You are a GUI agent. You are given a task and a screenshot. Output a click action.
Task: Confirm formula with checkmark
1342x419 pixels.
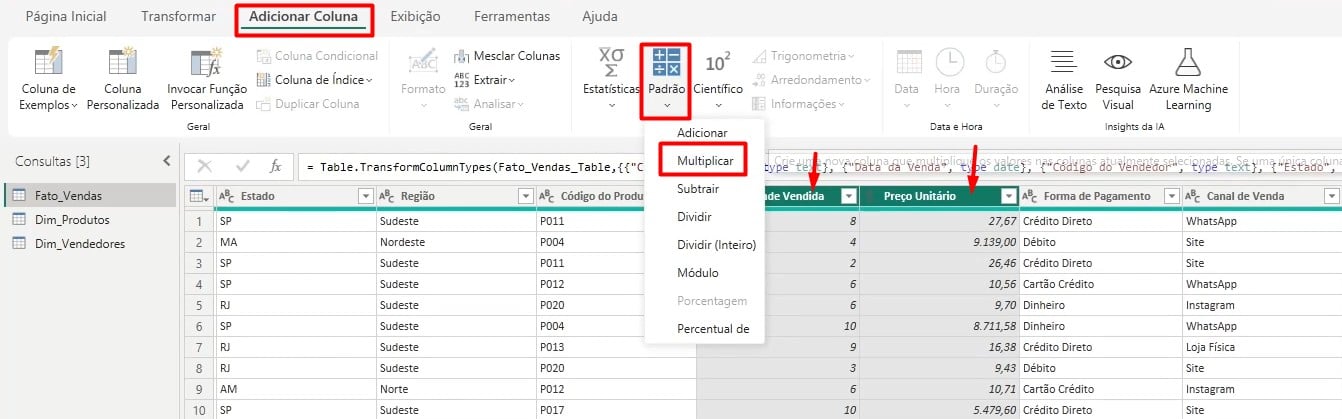pyautogui.click(x=242, y=167)
